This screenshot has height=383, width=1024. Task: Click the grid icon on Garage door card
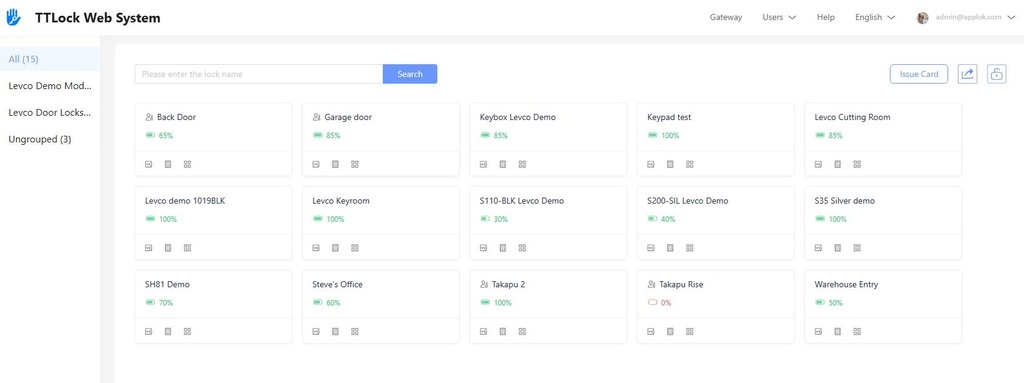coord(355,164)
